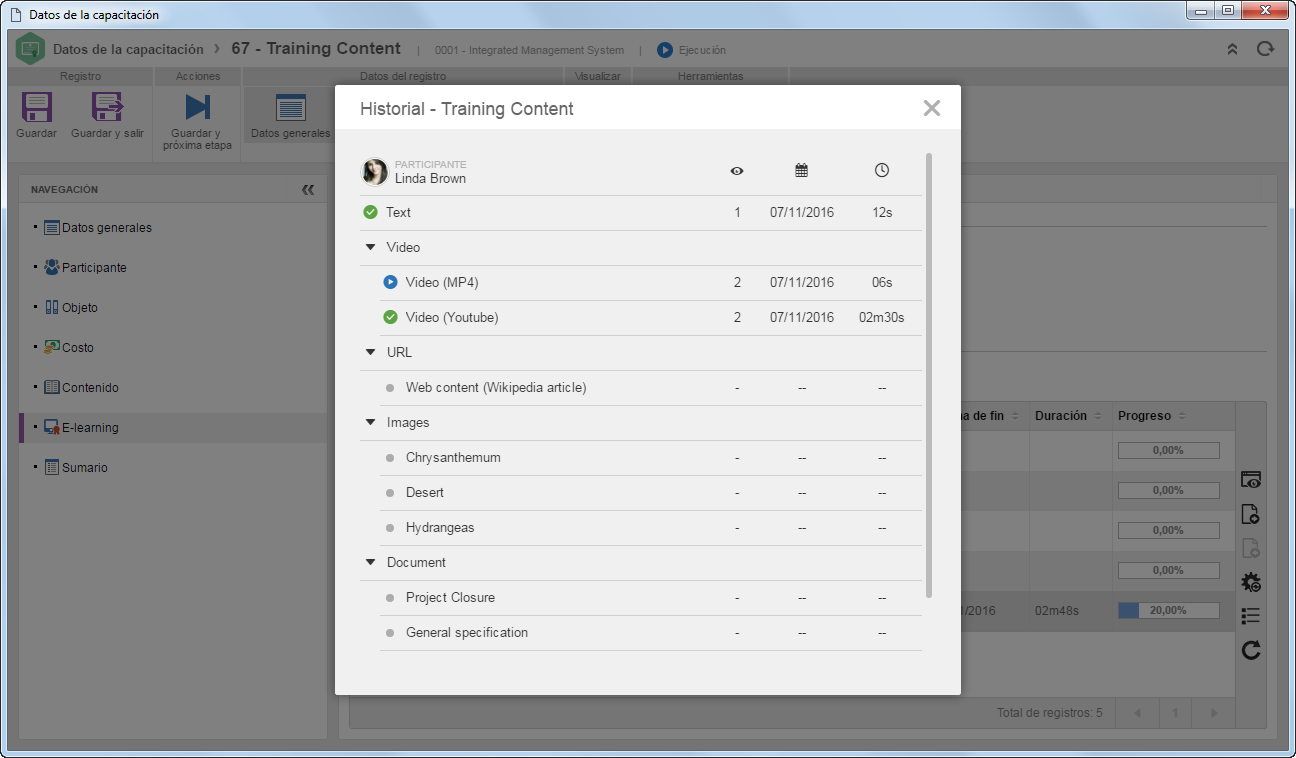Screen dimensions: 1296x758
Task: Click the Ejecución status play icon
Action: pyautogui.click(x=665, y=49)
